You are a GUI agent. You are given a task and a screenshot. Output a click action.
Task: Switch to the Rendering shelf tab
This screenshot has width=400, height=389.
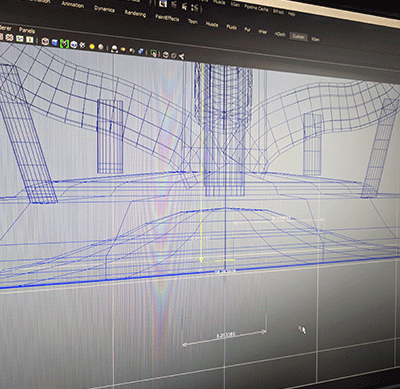[x=135, y=14]
